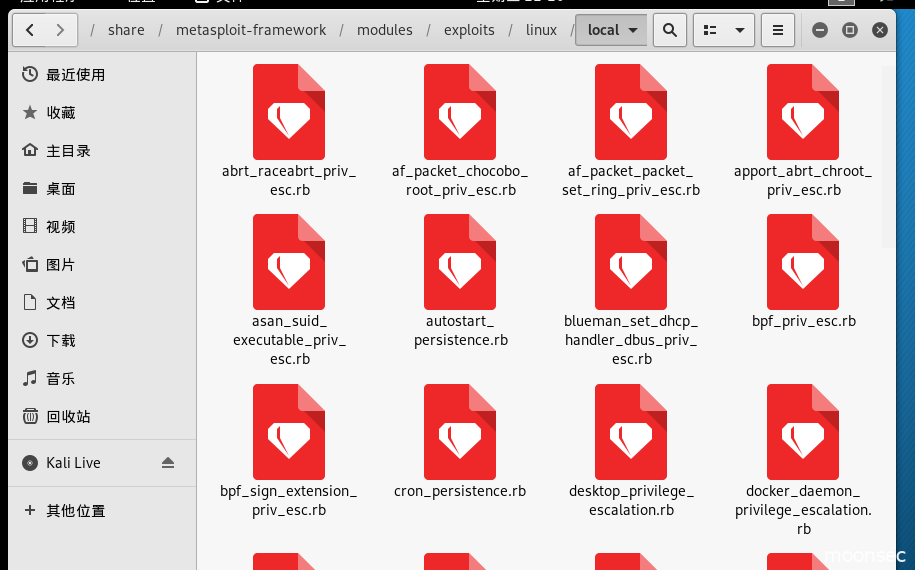The width and height of the screenshot is (915, 570).
Task: Go back with the left arrow button
Action: (x=30, y=30)
